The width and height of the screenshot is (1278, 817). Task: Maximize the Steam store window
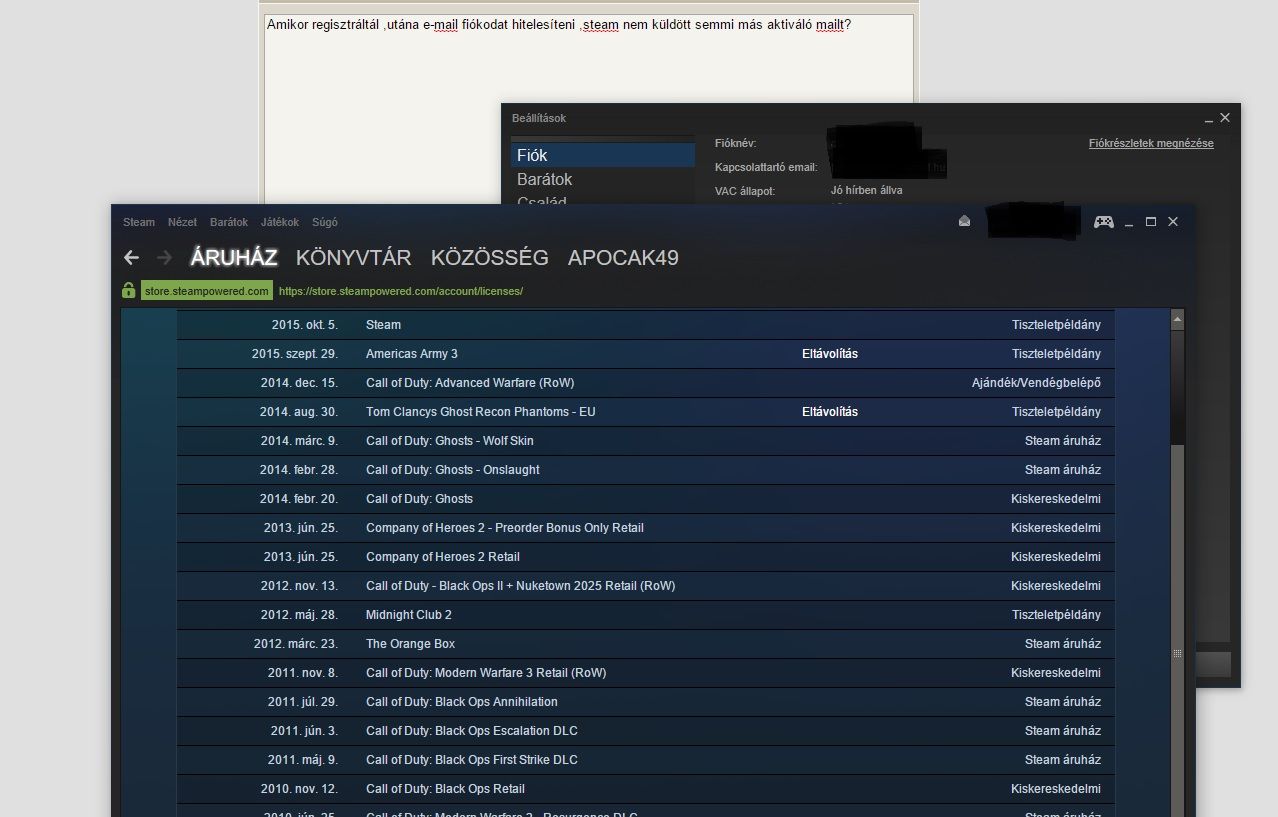point(1151,222)
